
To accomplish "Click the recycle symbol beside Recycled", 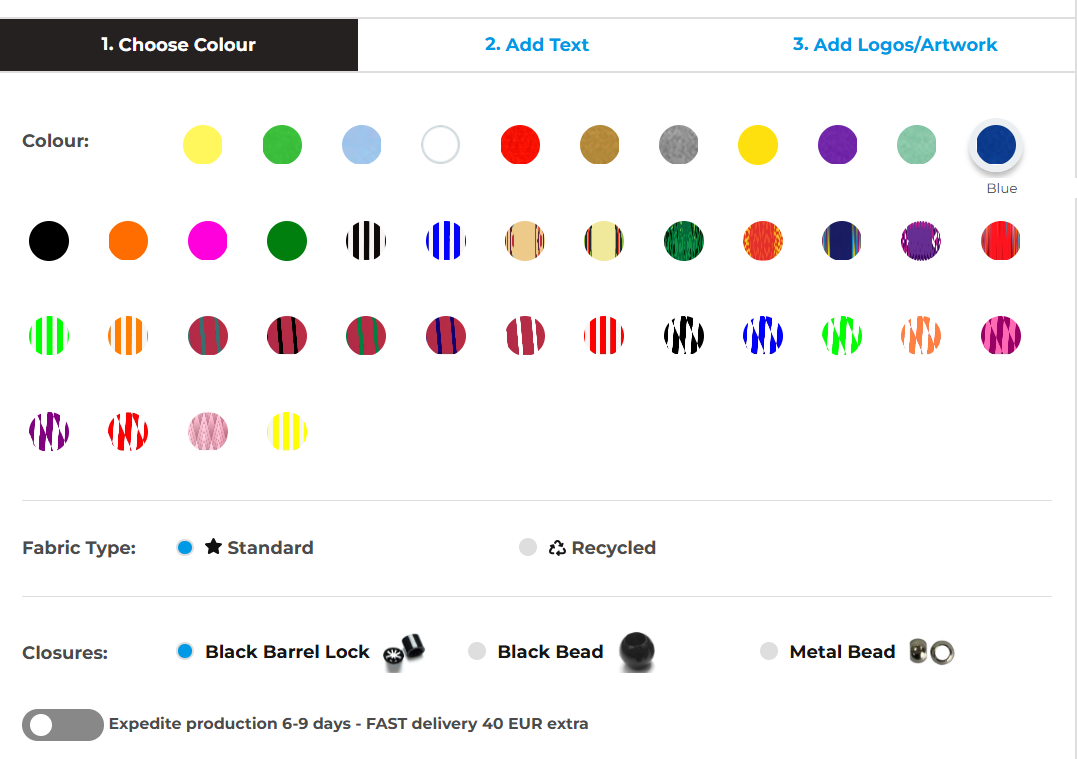I will 557,547.
